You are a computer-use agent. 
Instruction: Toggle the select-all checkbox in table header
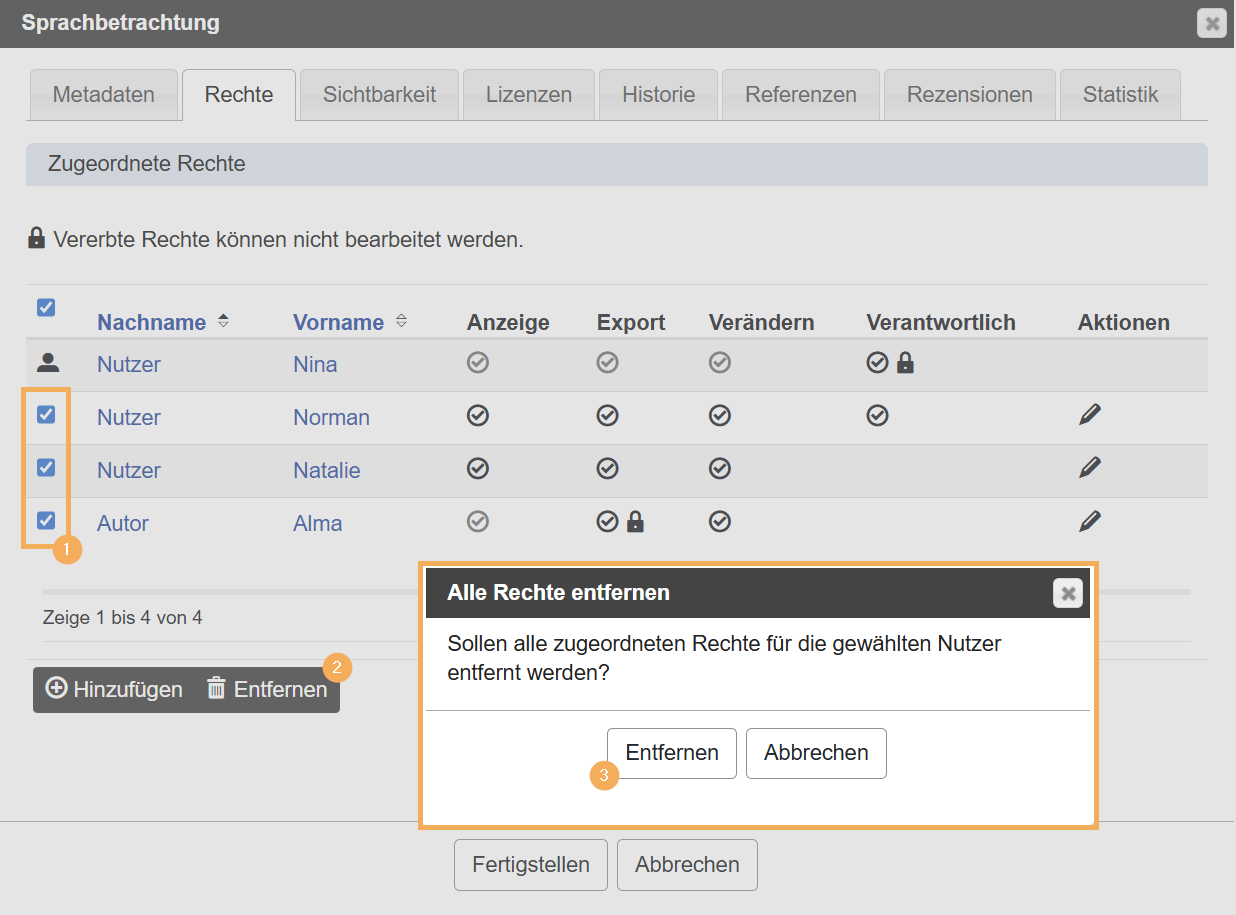coord(46,308)
